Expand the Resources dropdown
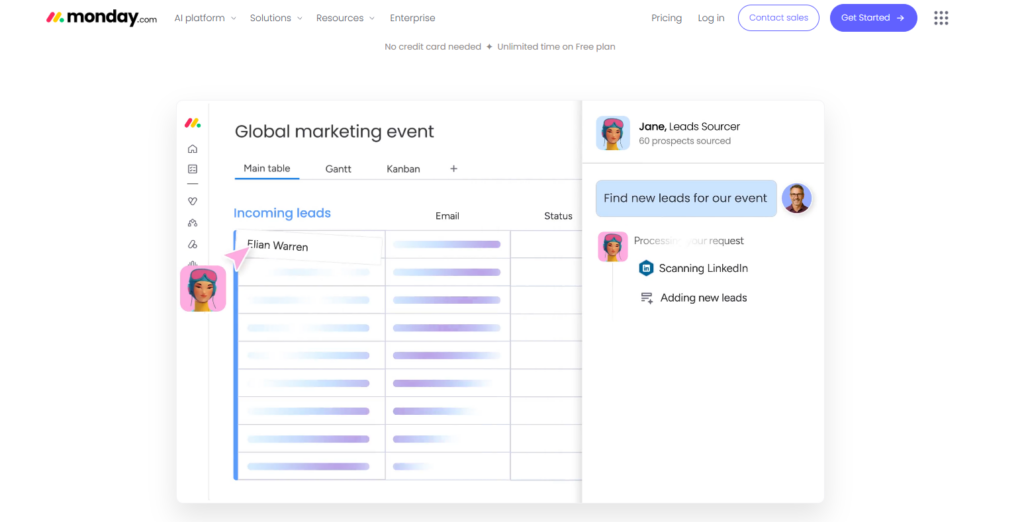Viewport: 1024px width, 522px height. [x=345, y=18]
